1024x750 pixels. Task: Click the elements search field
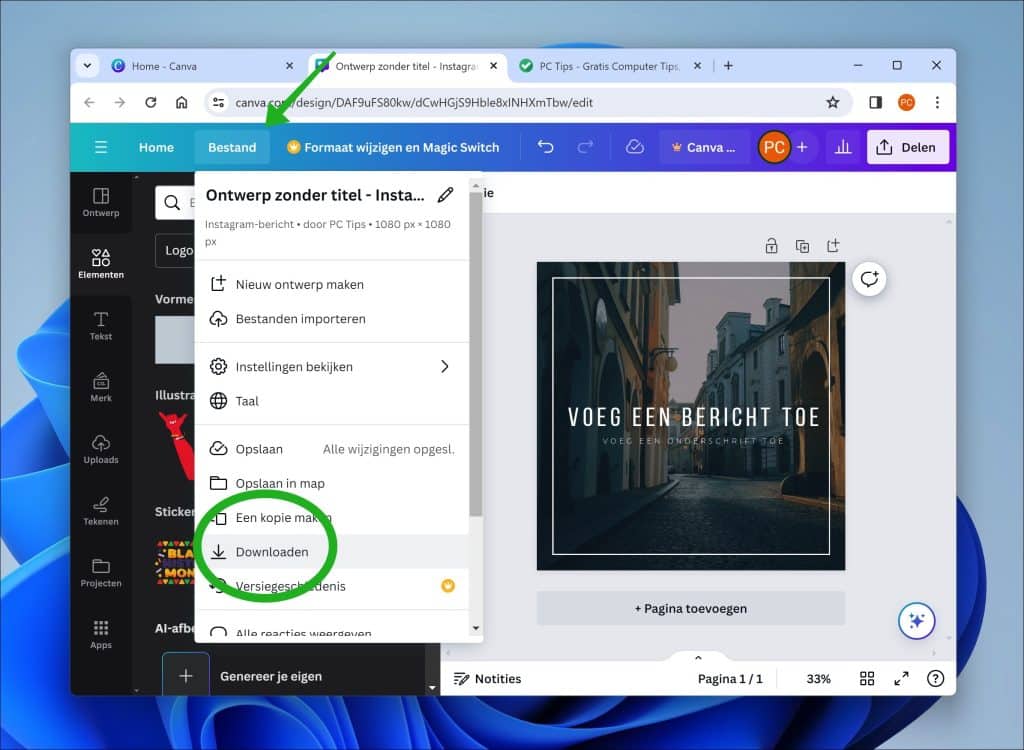point(175,203)
